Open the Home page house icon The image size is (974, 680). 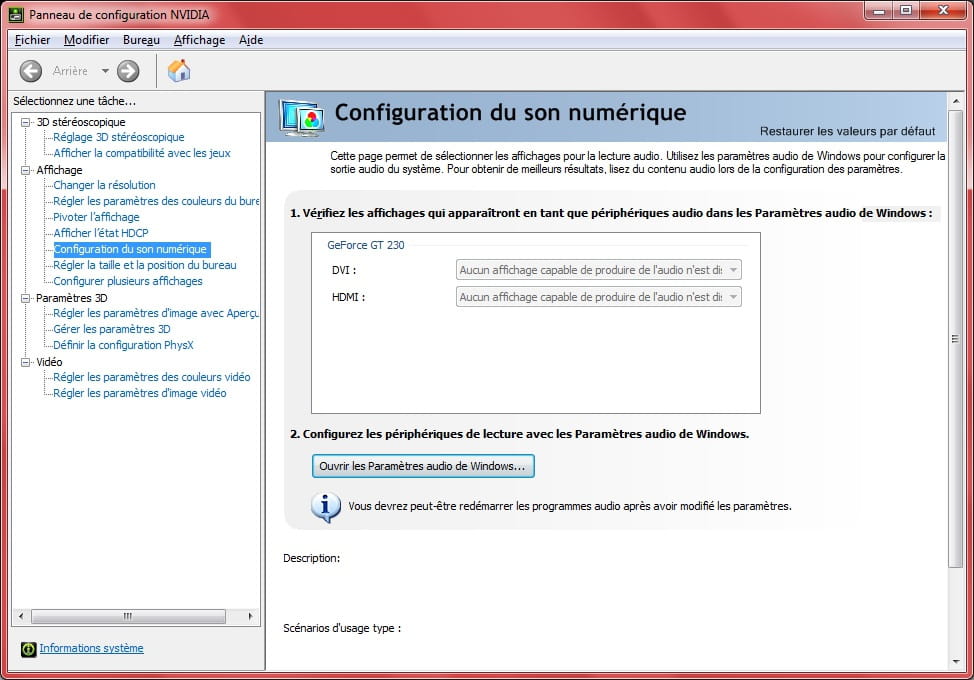[x=179, y=70]
